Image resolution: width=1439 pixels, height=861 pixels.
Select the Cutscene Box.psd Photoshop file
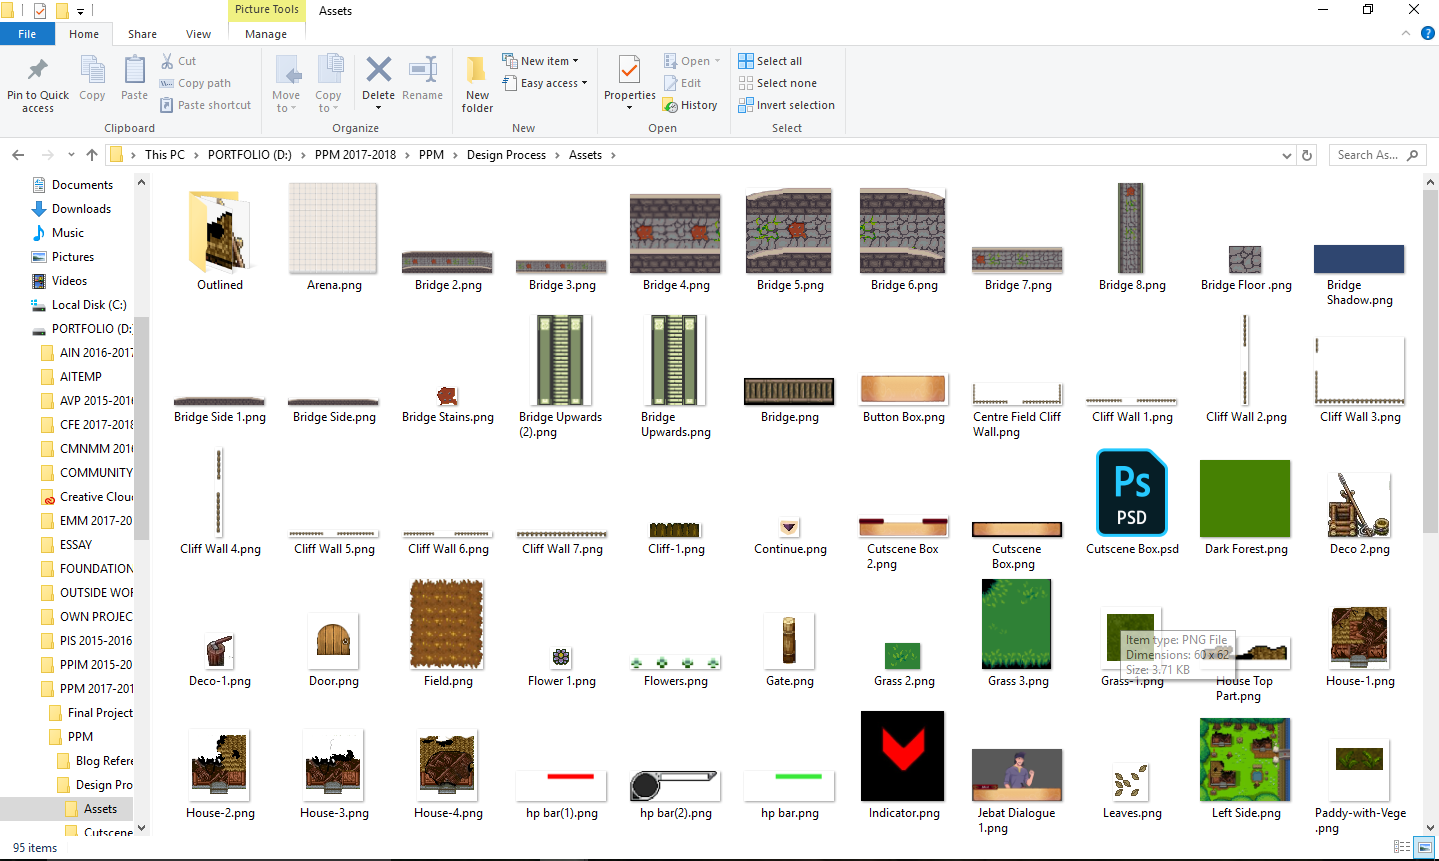coord(1132,502)
